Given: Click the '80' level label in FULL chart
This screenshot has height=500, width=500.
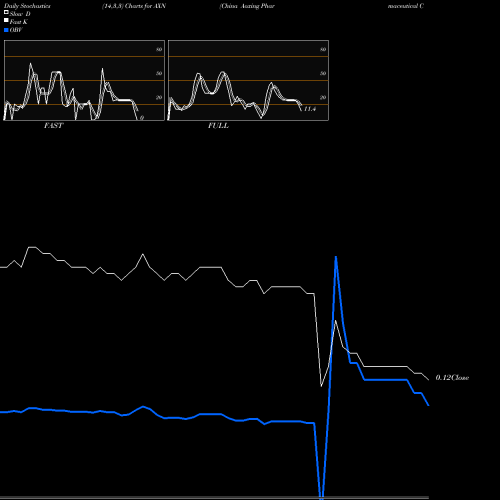Looking at the screenshot, I should coord(323,50).
